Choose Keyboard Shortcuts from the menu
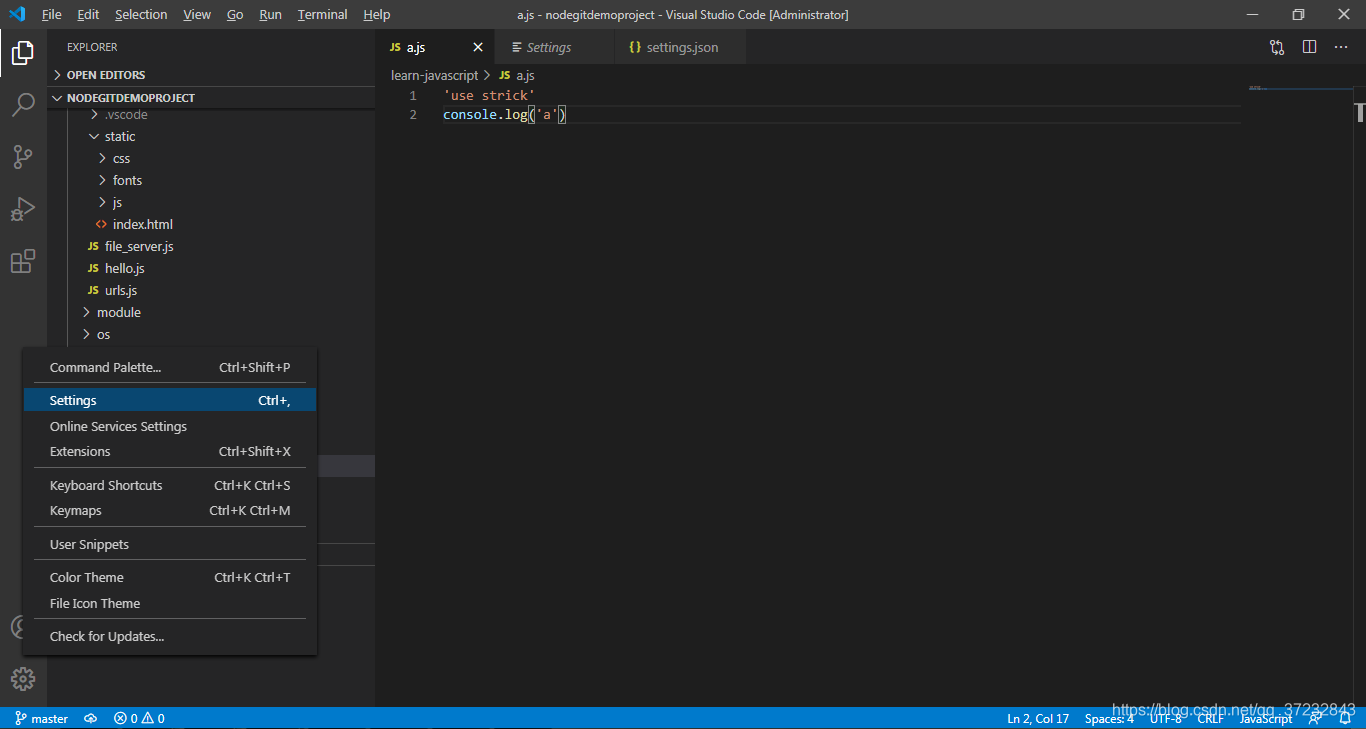 pos(170,485)
